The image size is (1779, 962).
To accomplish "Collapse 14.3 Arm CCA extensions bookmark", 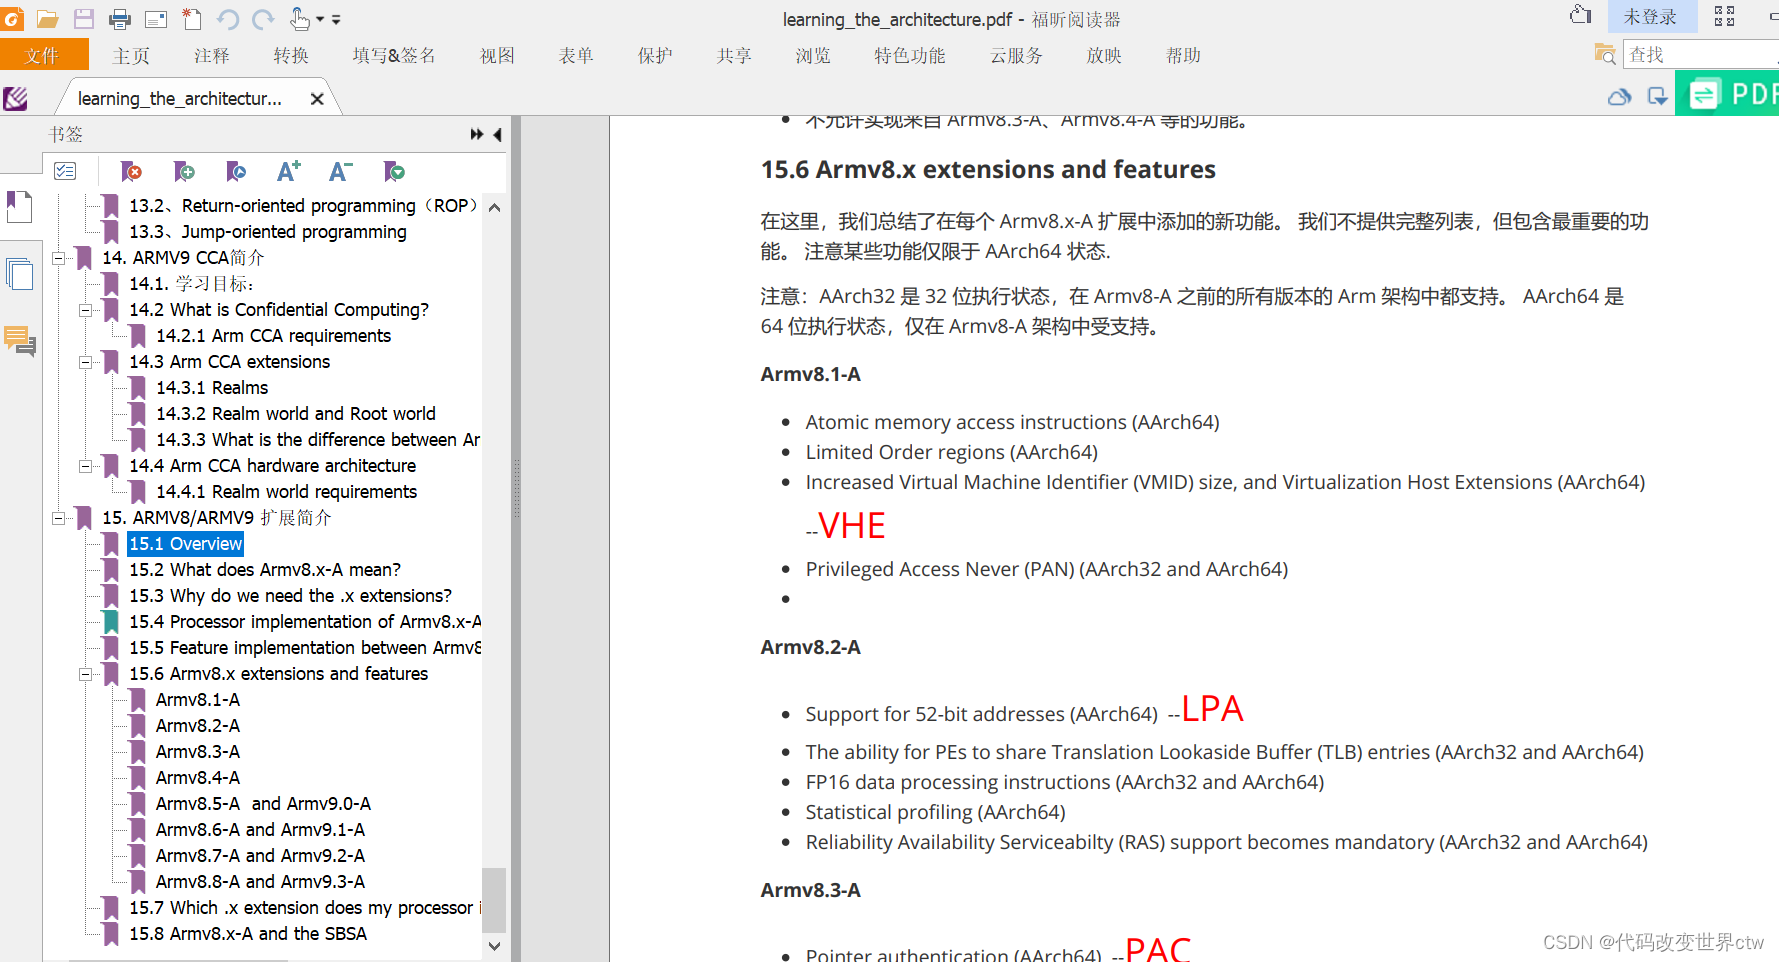I will pos(86,362).
